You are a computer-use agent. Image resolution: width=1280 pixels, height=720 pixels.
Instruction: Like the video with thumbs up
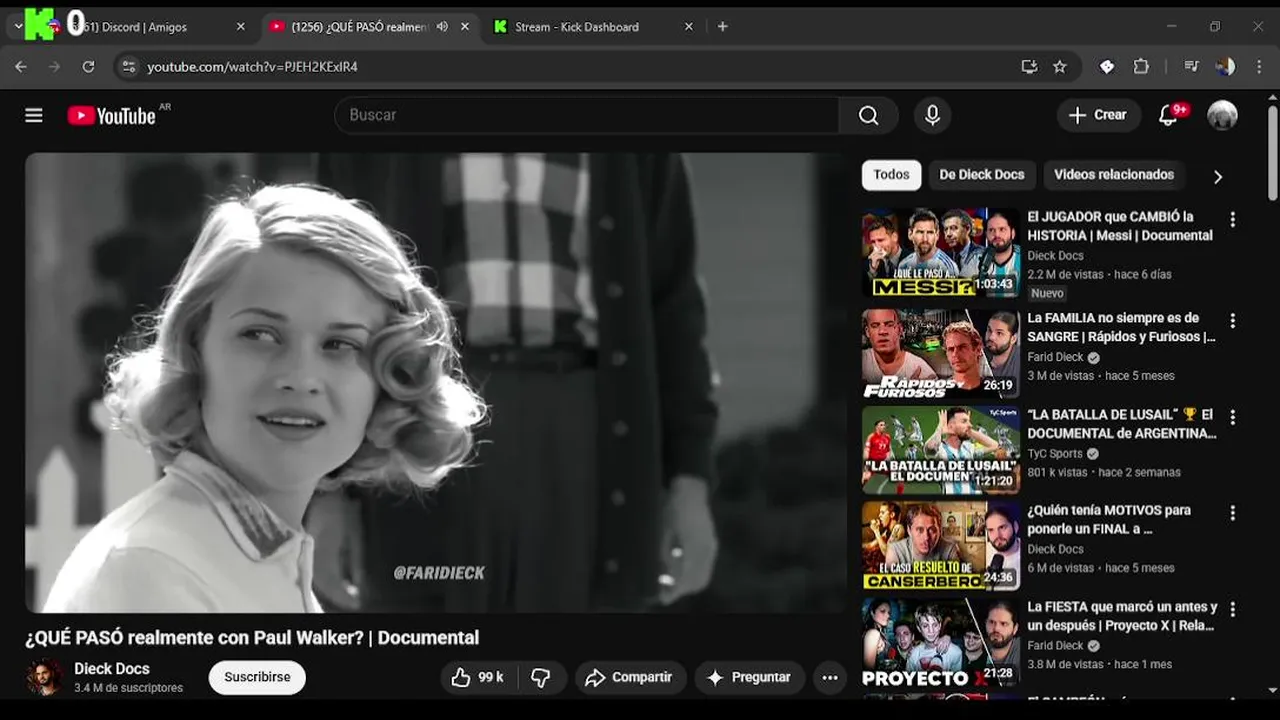(460, 677)
